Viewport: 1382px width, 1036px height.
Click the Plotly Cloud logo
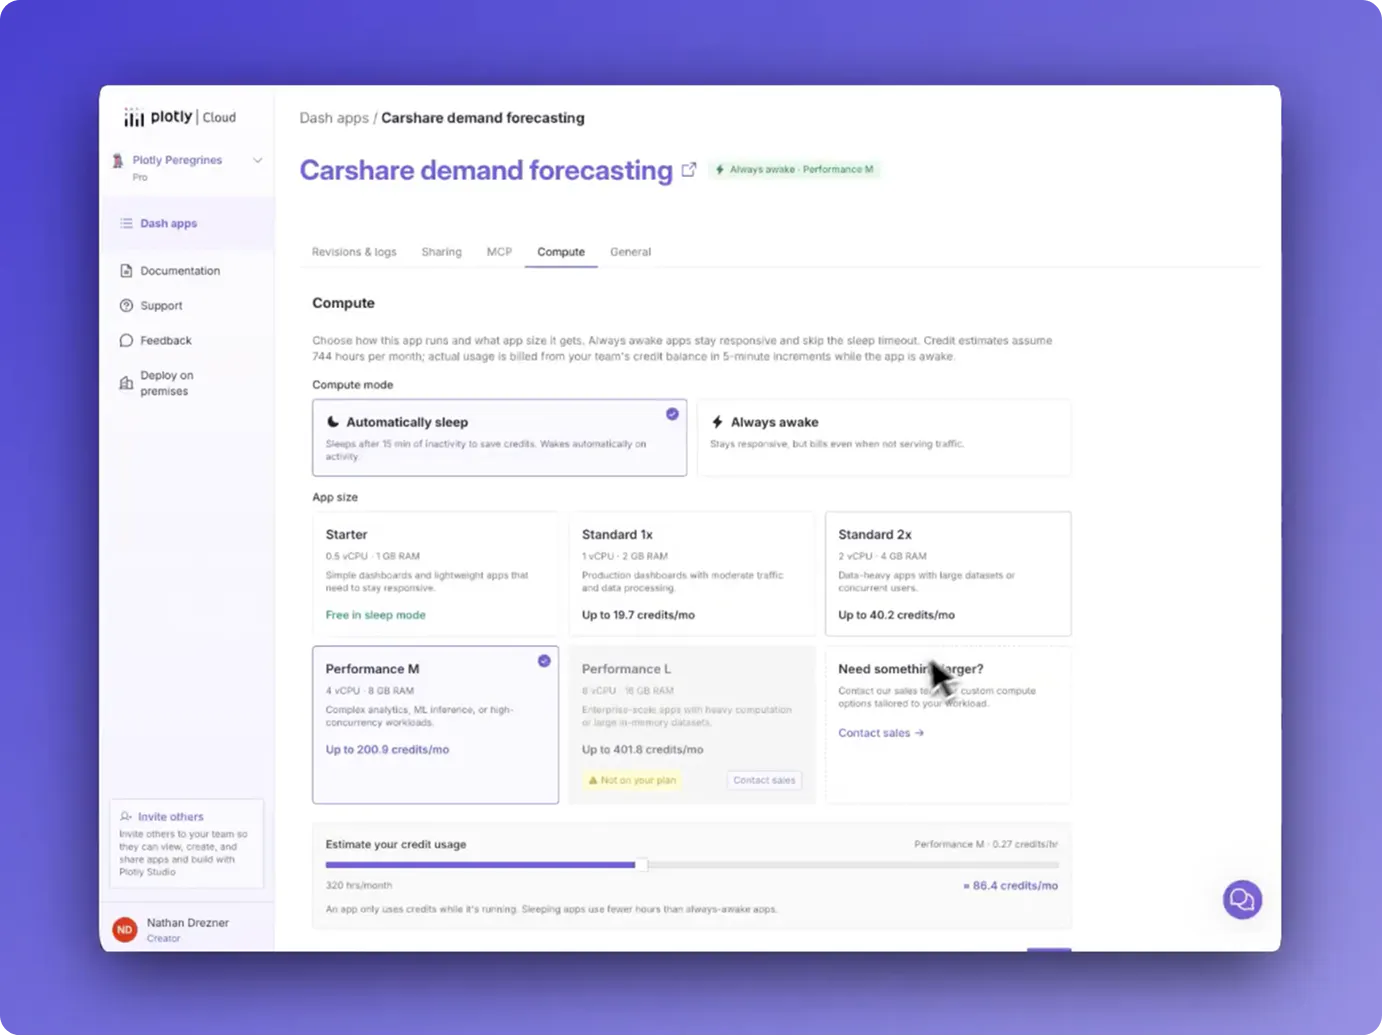pos(180,118)
